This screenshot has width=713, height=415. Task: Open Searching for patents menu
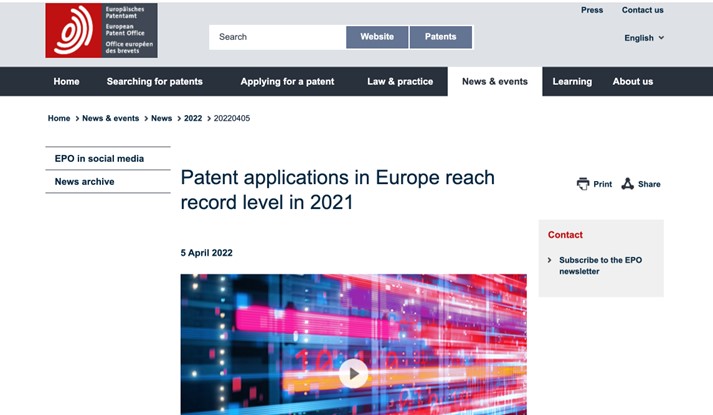[155, 81]
